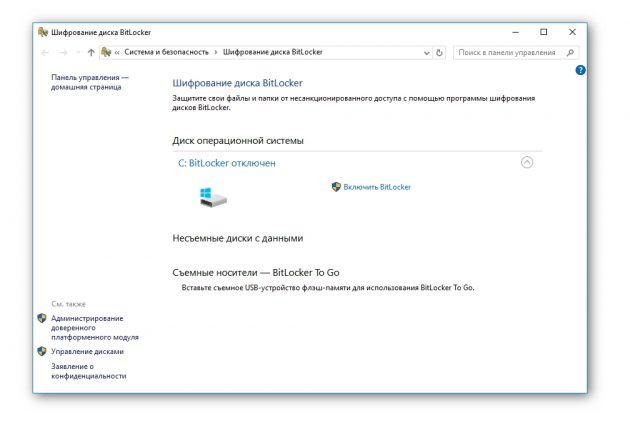Click the 'См. также' label

68,304
